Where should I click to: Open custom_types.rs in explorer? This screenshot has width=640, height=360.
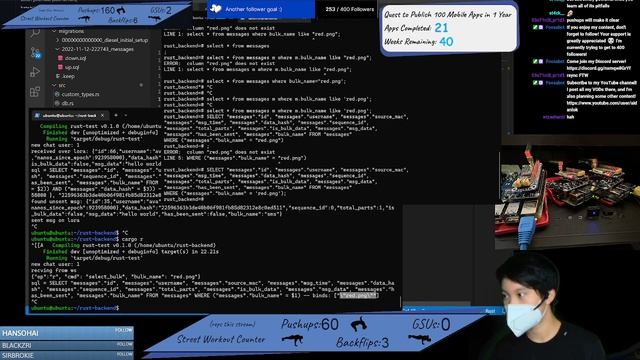click(x=80, y=94)
